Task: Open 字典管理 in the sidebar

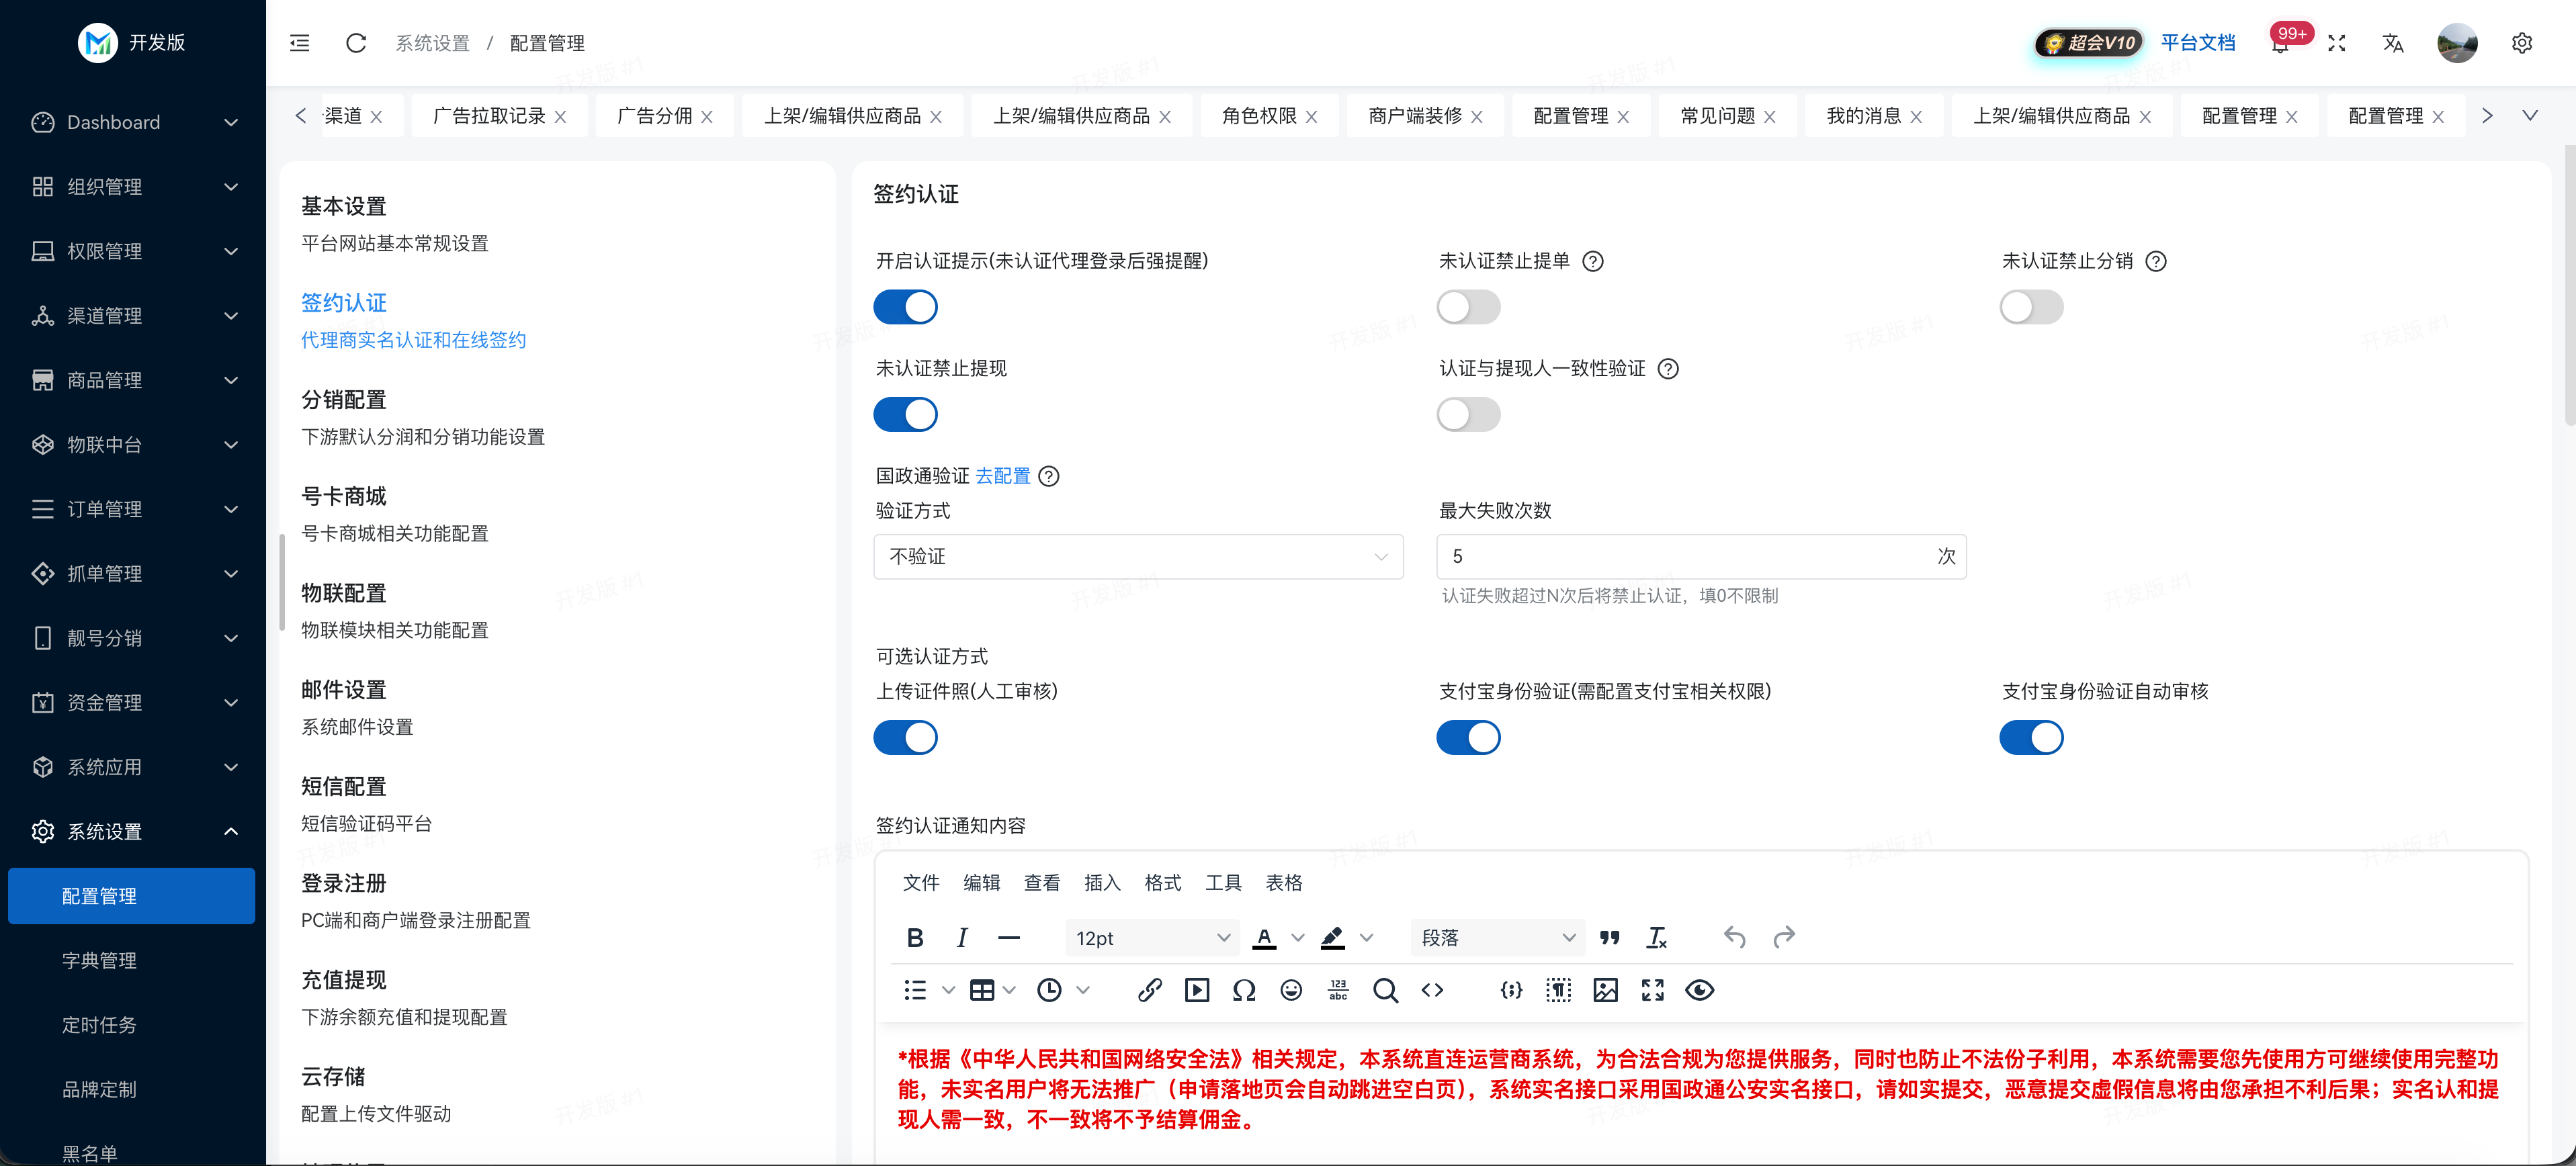Action: click(99, 960)
